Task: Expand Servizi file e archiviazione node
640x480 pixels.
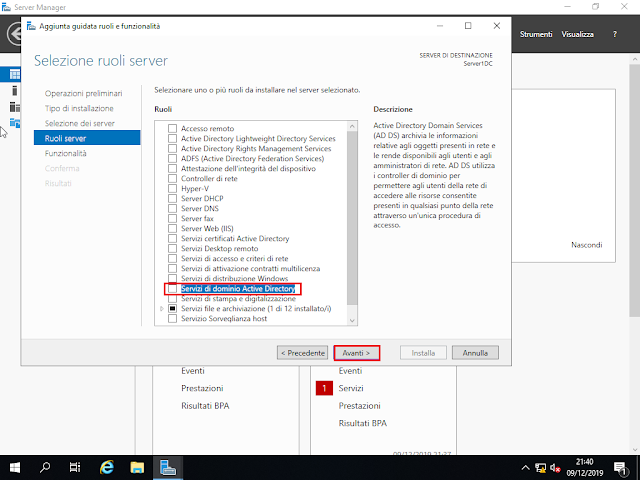Action: pos(162,309)
